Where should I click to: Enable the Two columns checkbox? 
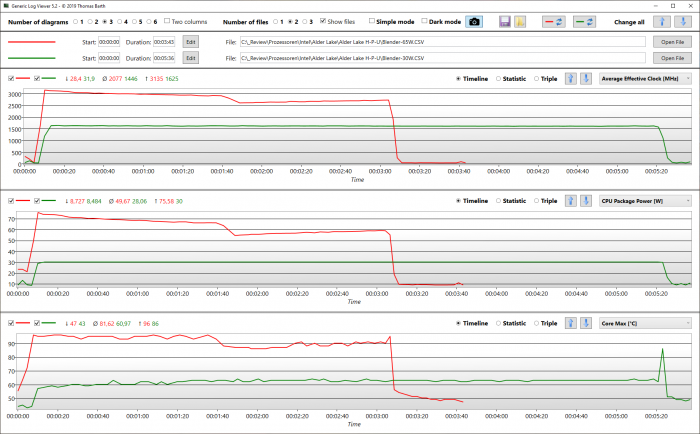point(167,21)
